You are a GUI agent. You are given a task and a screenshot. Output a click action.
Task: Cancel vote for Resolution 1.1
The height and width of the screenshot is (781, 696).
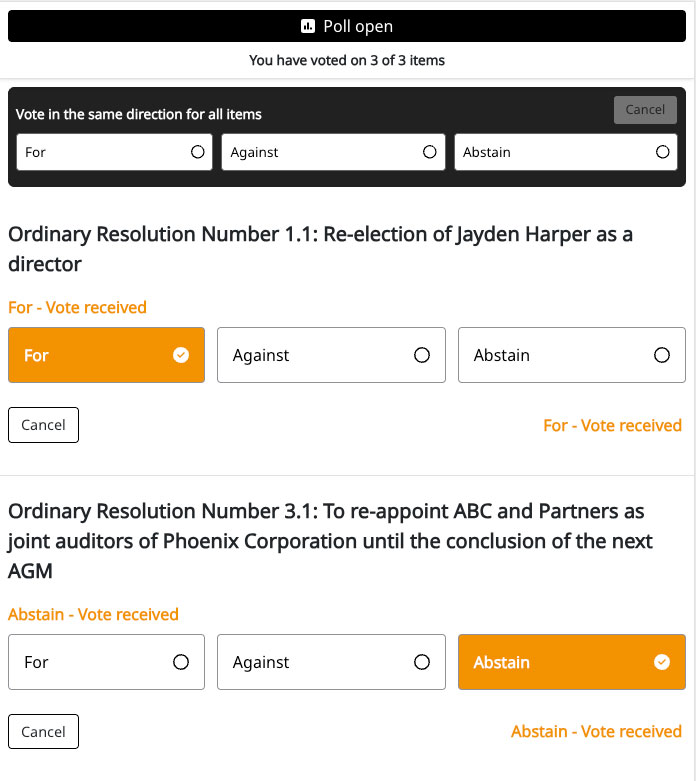(43, 425)
